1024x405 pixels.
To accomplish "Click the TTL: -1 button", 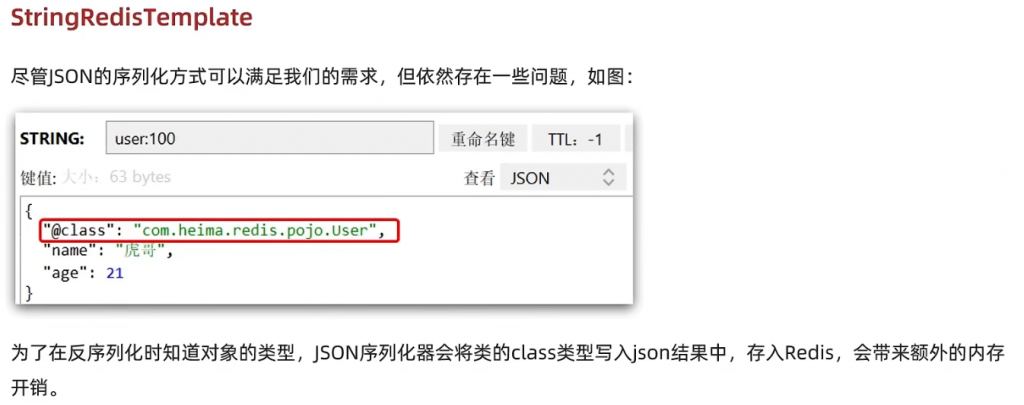I will [575, 138].
